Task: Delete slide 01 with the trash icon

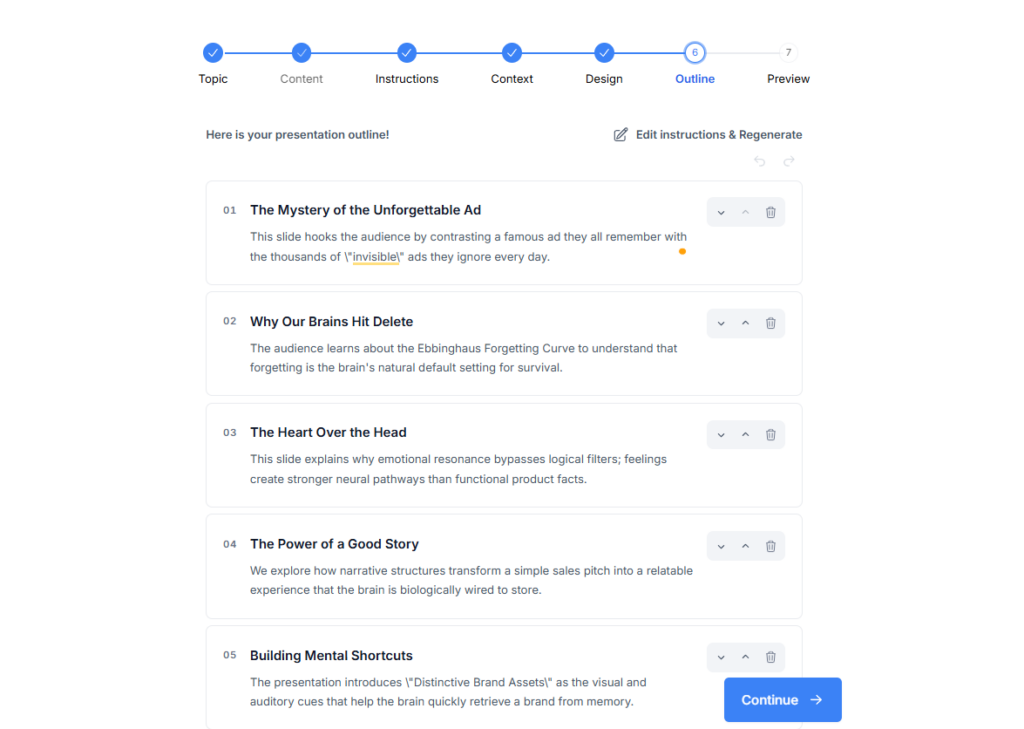Action: 771,212
